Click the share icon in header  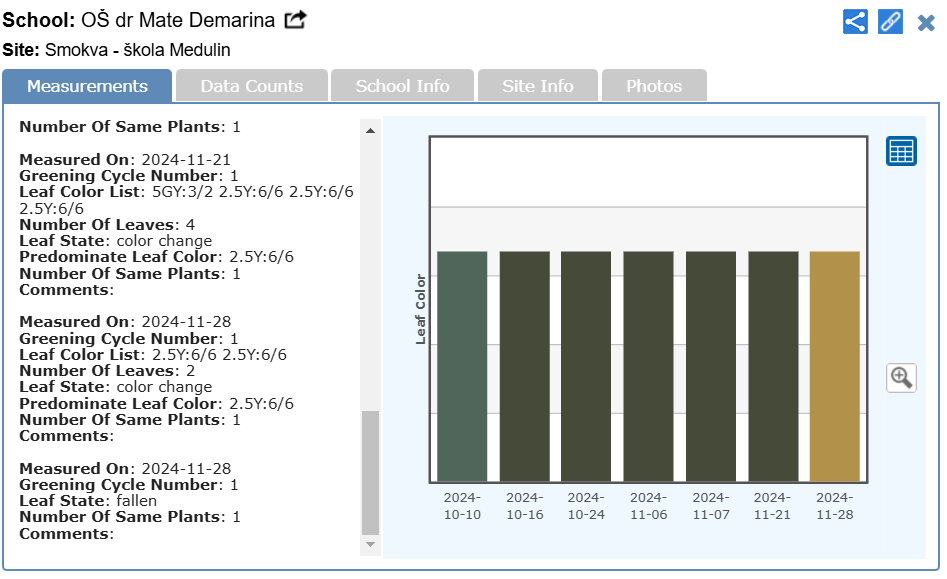click(855, 22)
